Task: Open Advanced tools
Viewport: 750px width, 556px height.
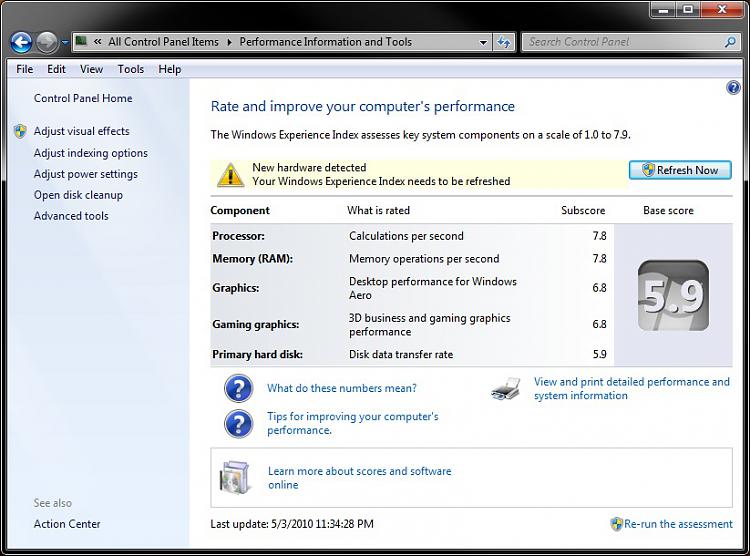Action: [71, 216]
